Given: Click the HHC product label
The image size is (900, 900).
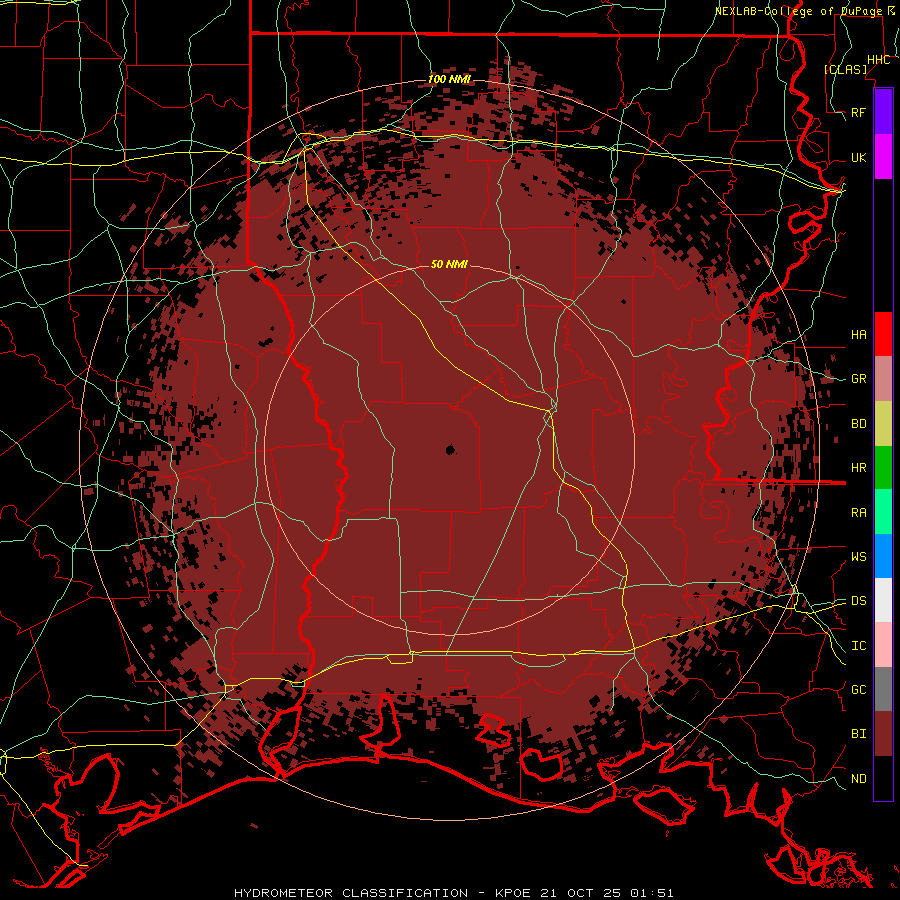Looking at the screenshot, I should pos(878,60).
